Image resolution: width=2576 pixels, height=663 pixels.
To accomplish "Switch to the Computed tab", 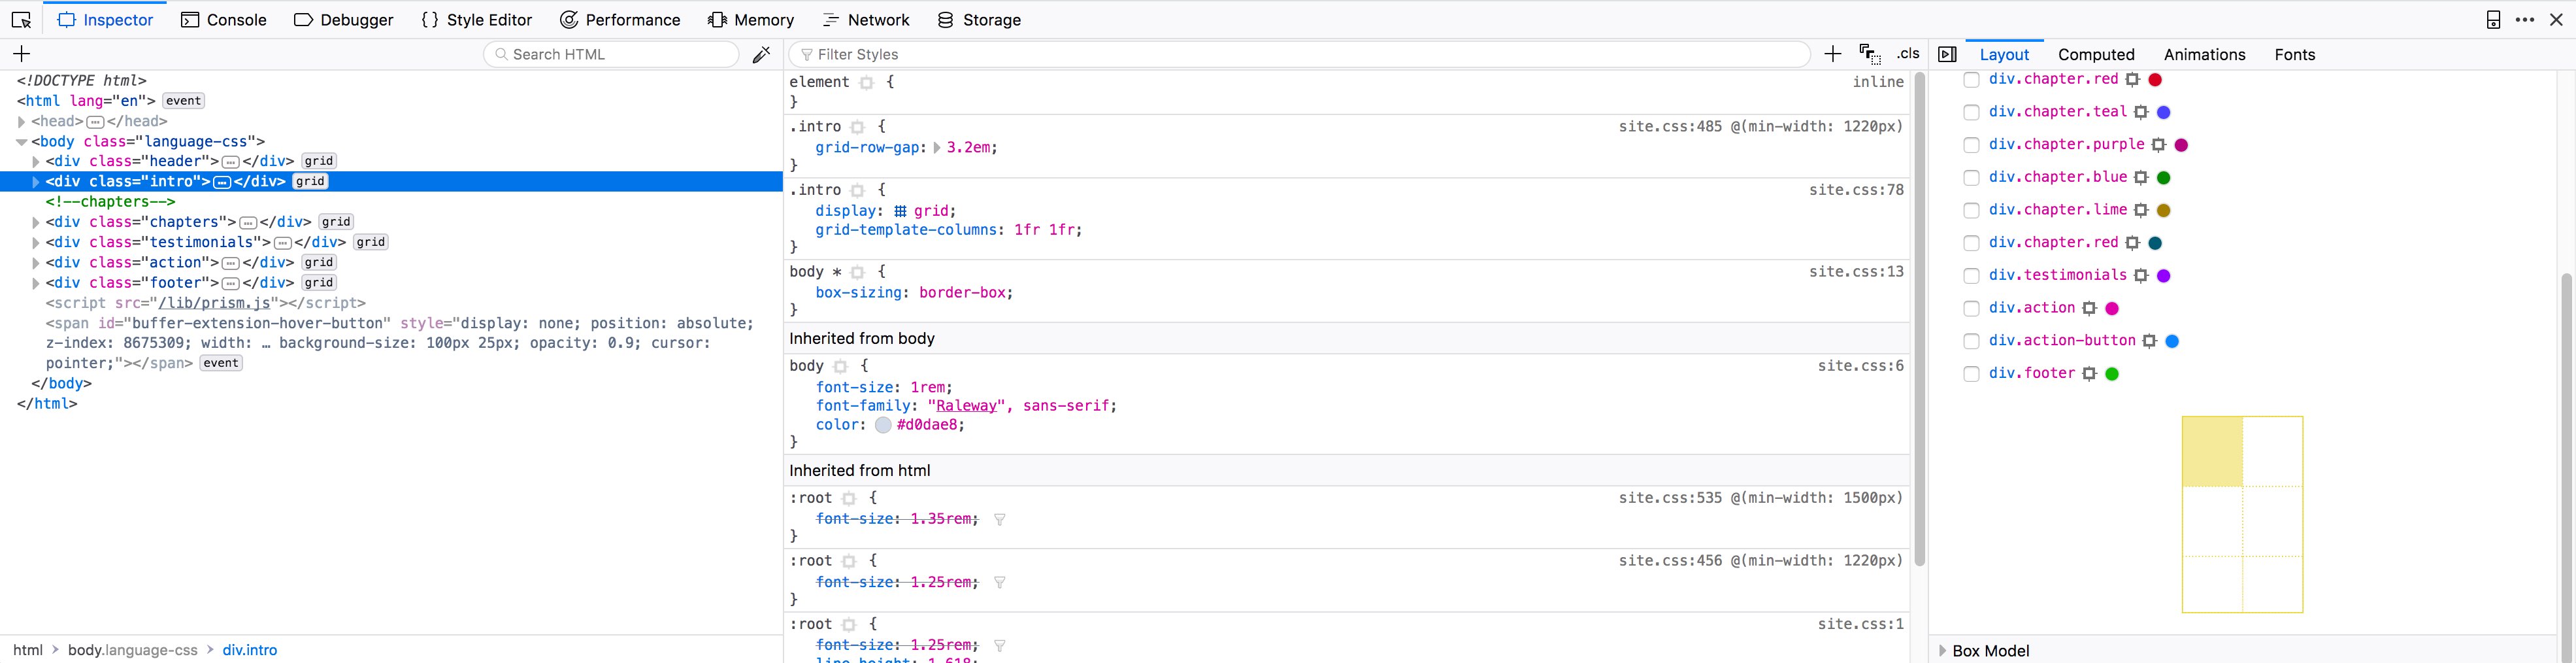I will (2096, 55).
